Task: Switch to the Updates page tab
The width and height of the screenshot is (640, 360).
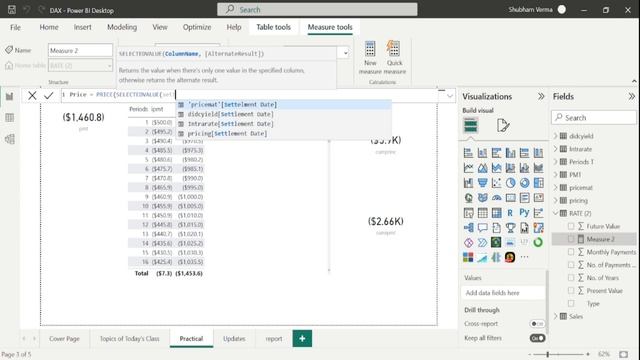Action: pos(234,339)
